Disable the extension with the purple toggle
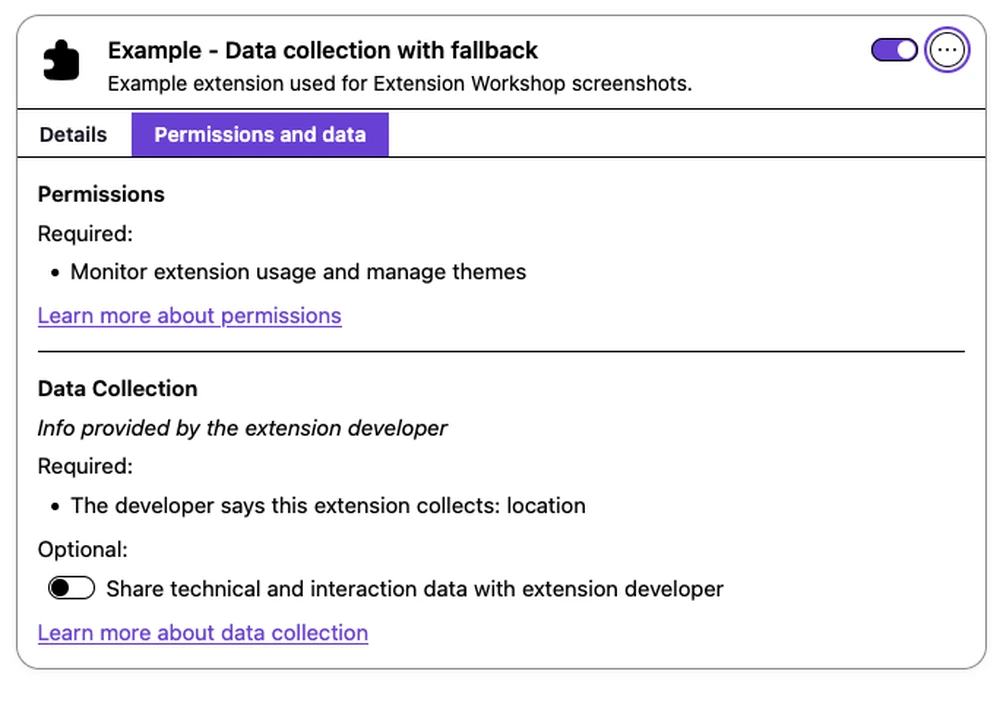The width and height of the screenshot is (1000, 706). click(x=894, y=50)
